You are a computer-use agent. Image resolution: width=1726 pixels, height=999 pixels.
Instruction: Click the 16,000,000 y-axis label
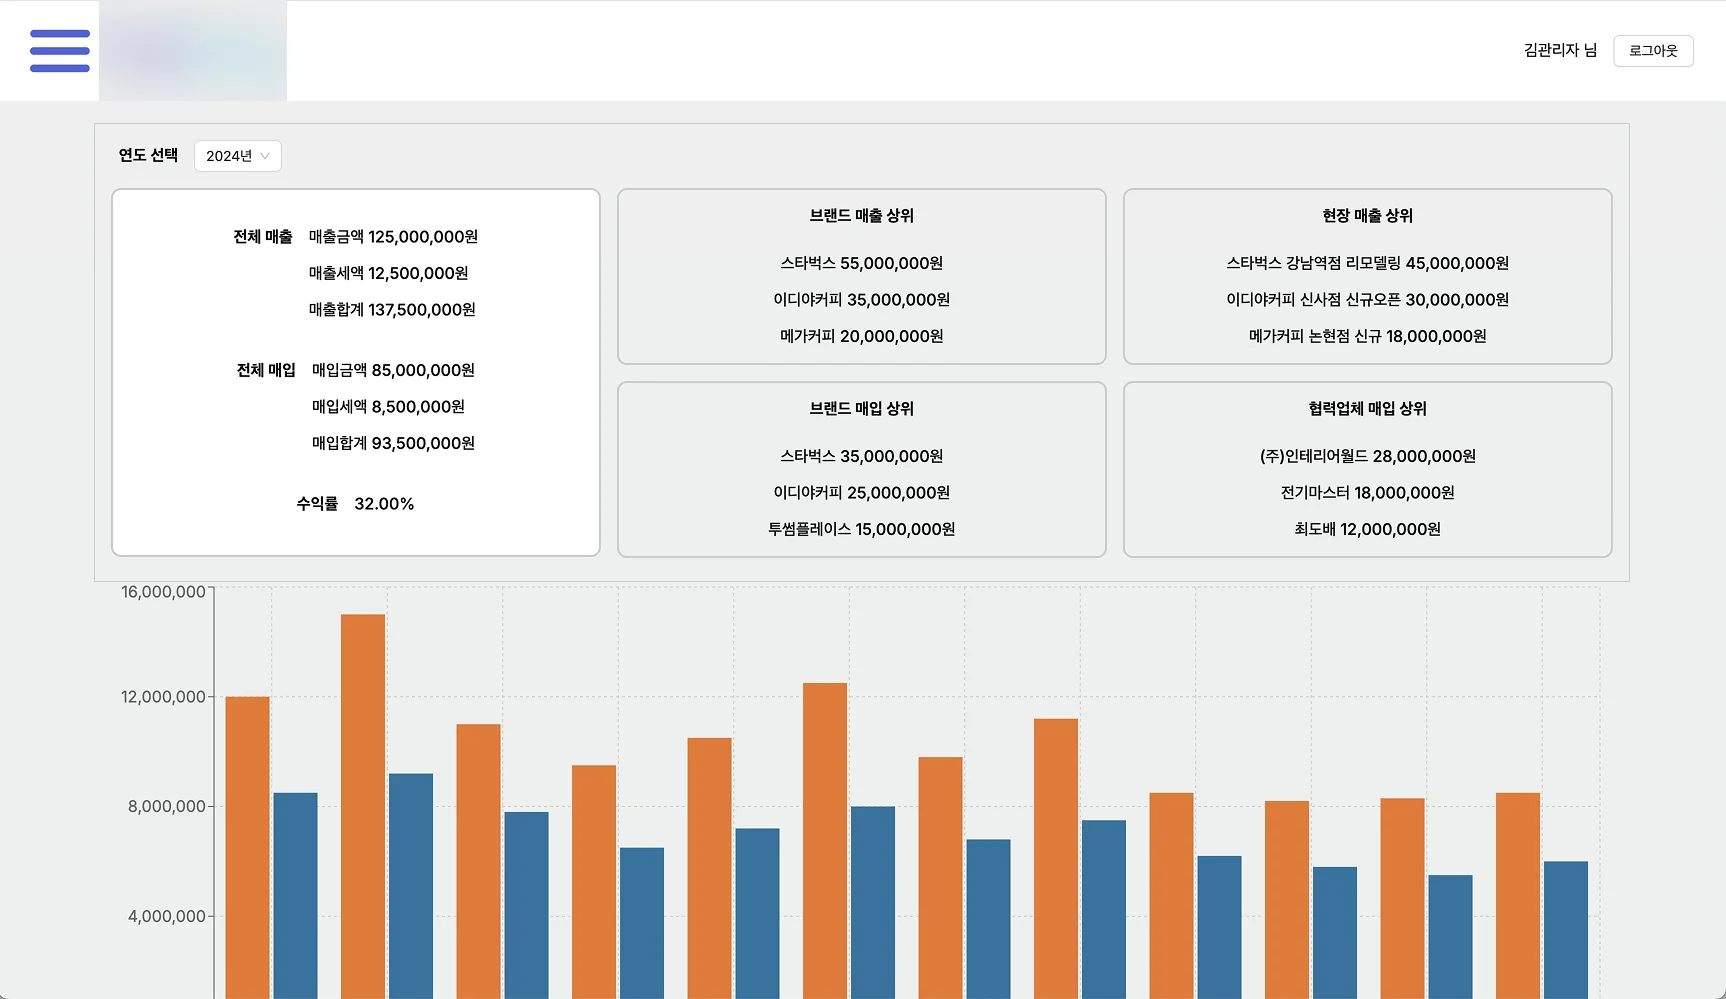[163, 592]
